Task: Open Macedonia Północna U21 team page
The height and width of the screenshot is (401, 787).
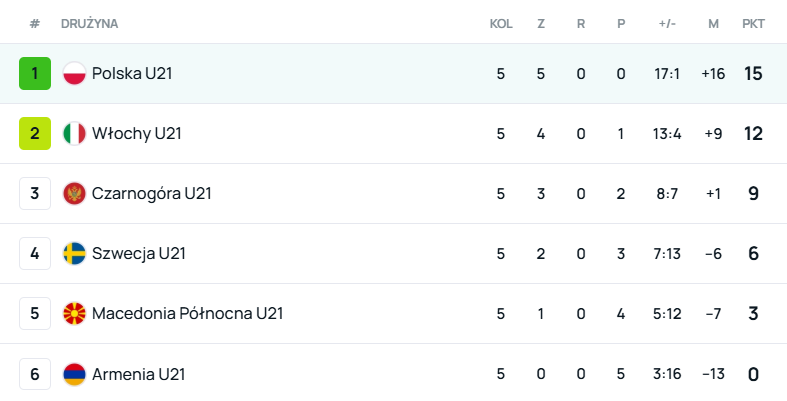Action: [x=187, y=313]
